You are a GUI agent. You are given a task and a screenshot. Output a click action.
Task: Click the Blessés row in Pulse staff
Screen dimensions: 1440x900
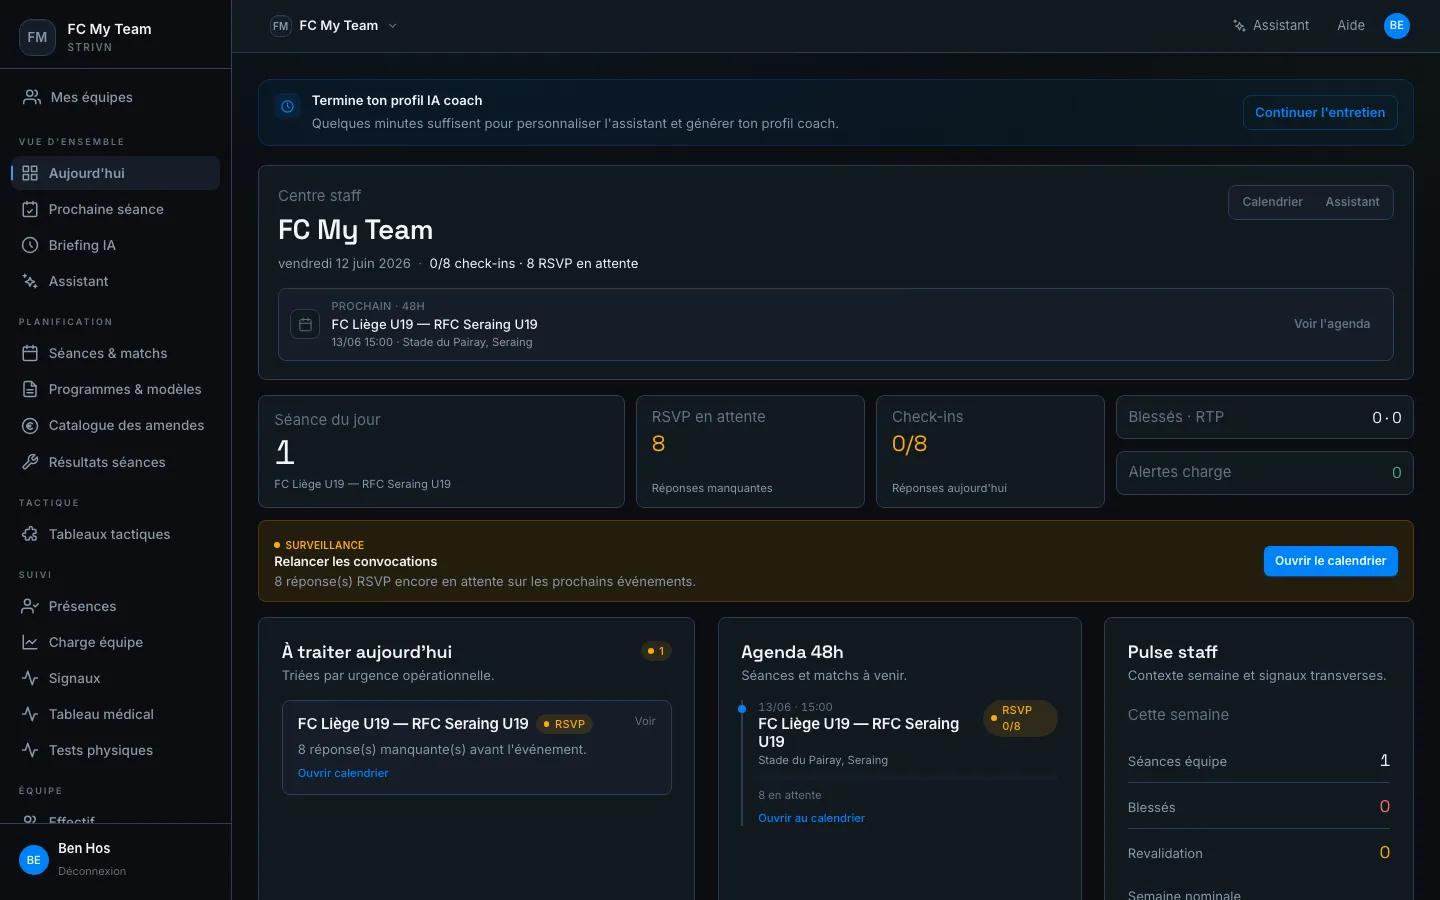click(1258, 807)
